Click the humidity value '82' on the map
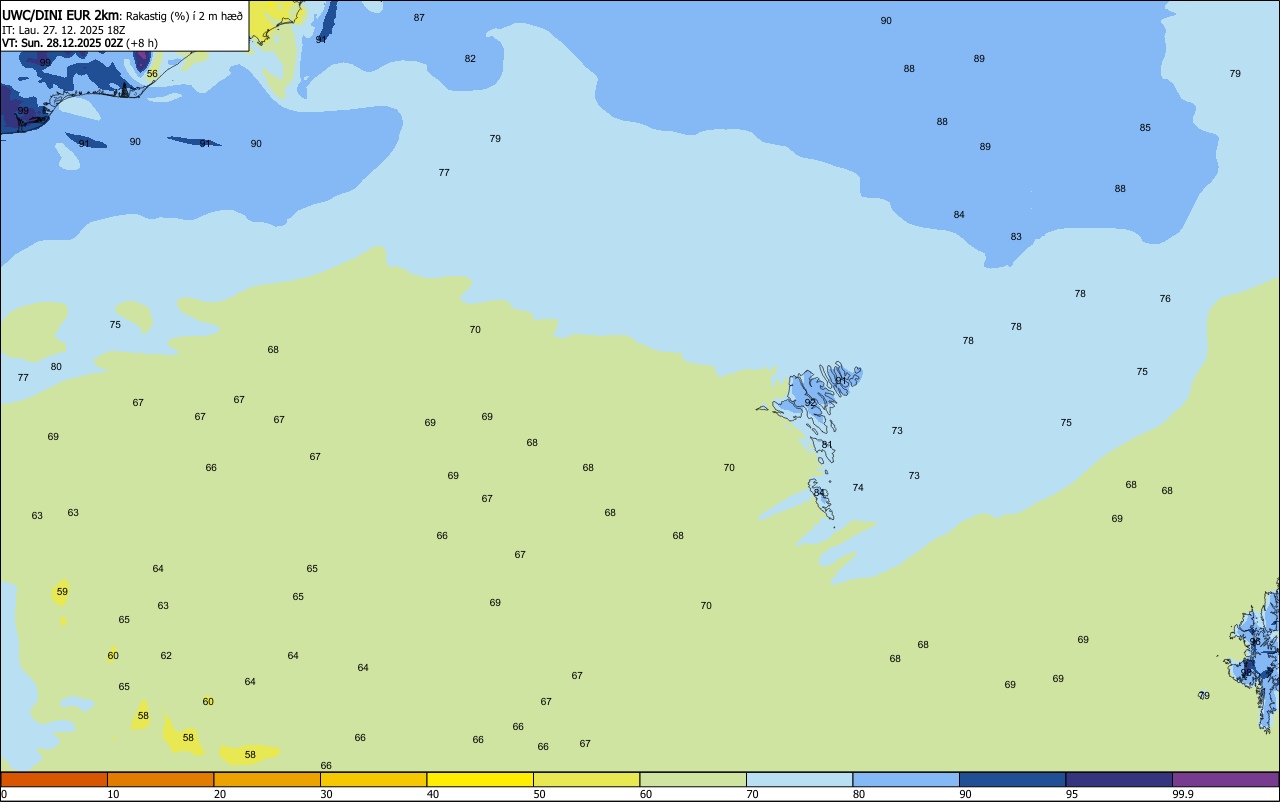This screenshot has width=1280, height=802. pyautogui.click(x=470, y=59)
